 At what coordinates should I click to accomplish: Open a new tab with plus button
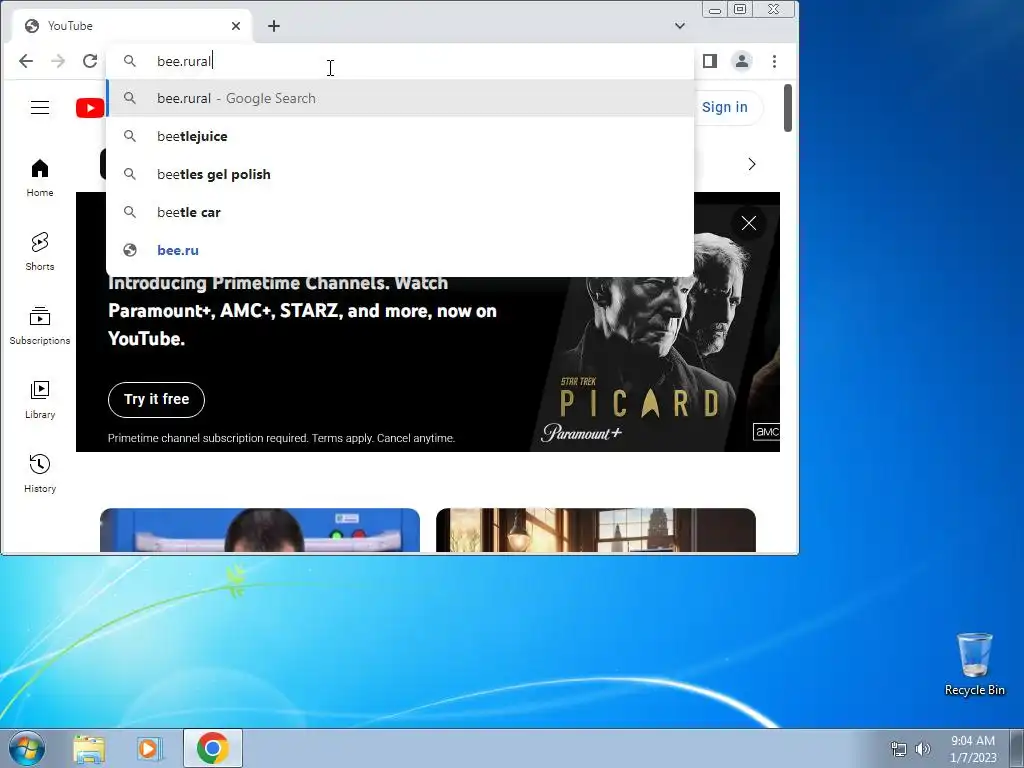click(274, 26)
